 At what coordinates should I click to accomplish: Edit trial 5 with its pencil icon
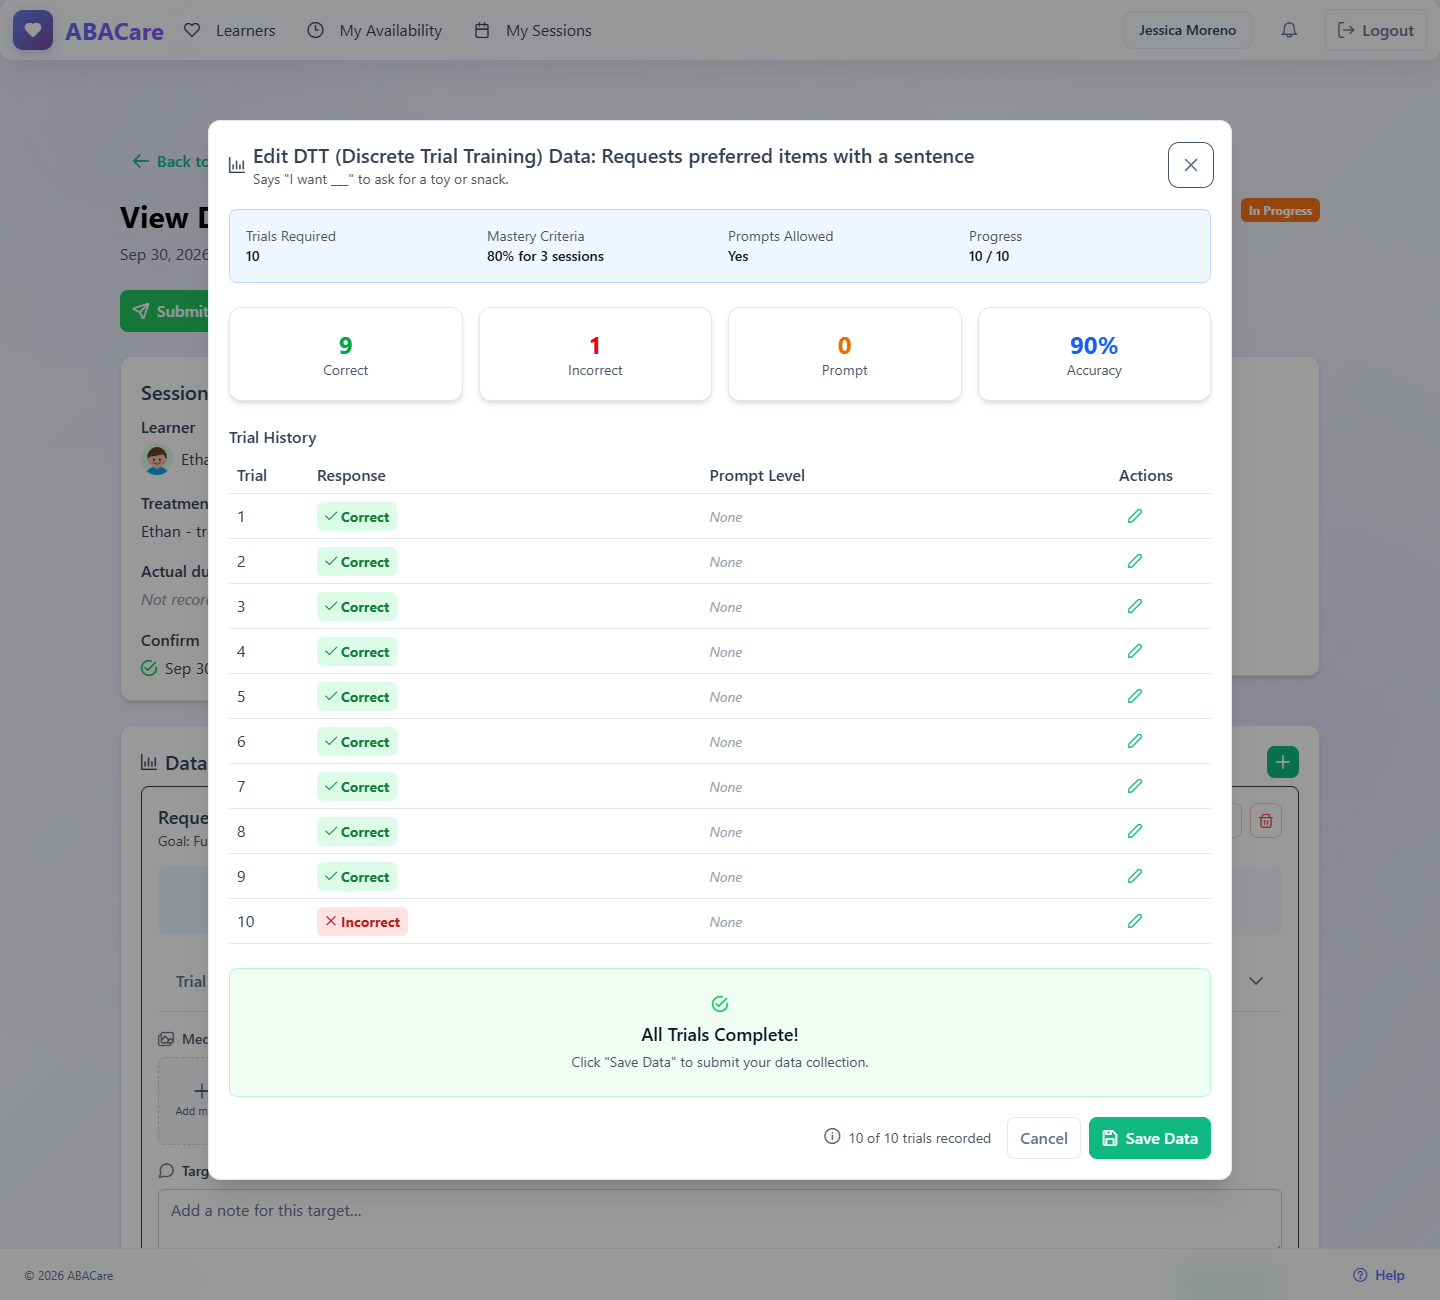click(x=1134, y=696)
